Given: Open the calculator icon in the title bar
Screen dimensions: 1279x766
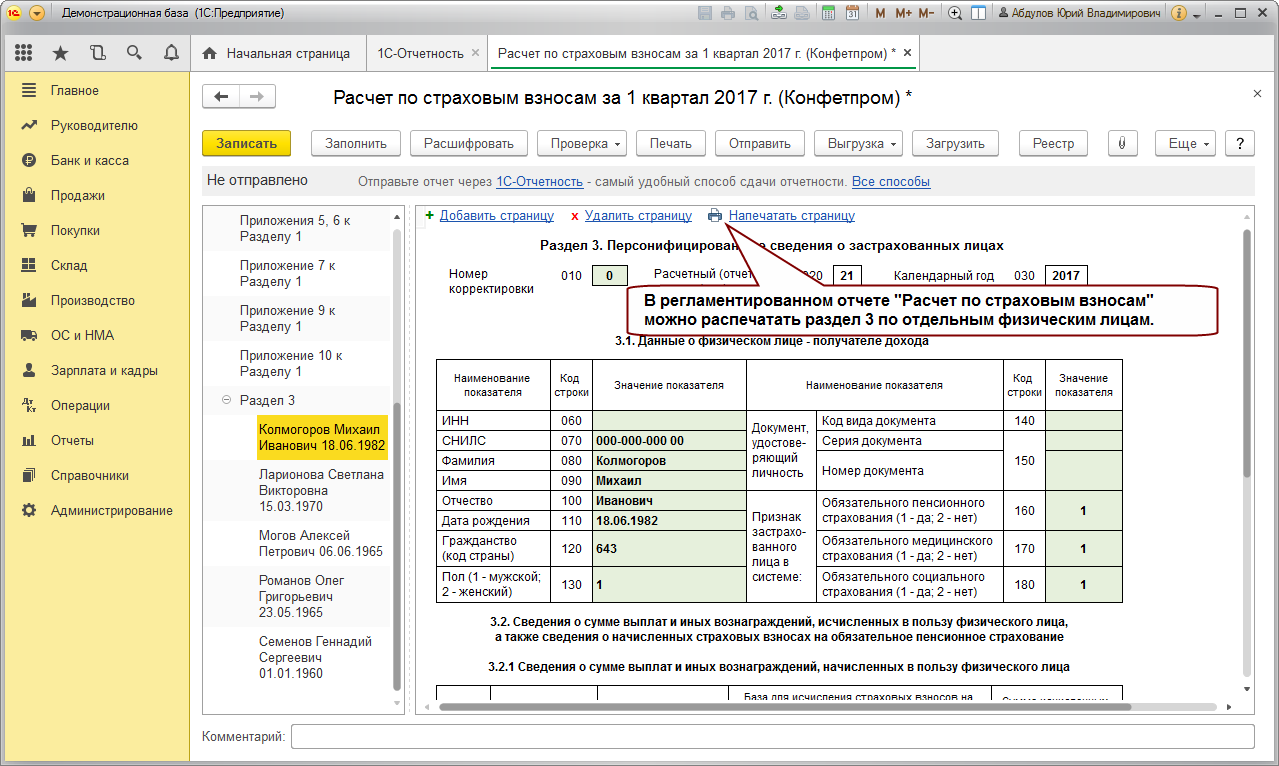Looking at the screenshot, I should pyautogui.click(x=829, y=14).
